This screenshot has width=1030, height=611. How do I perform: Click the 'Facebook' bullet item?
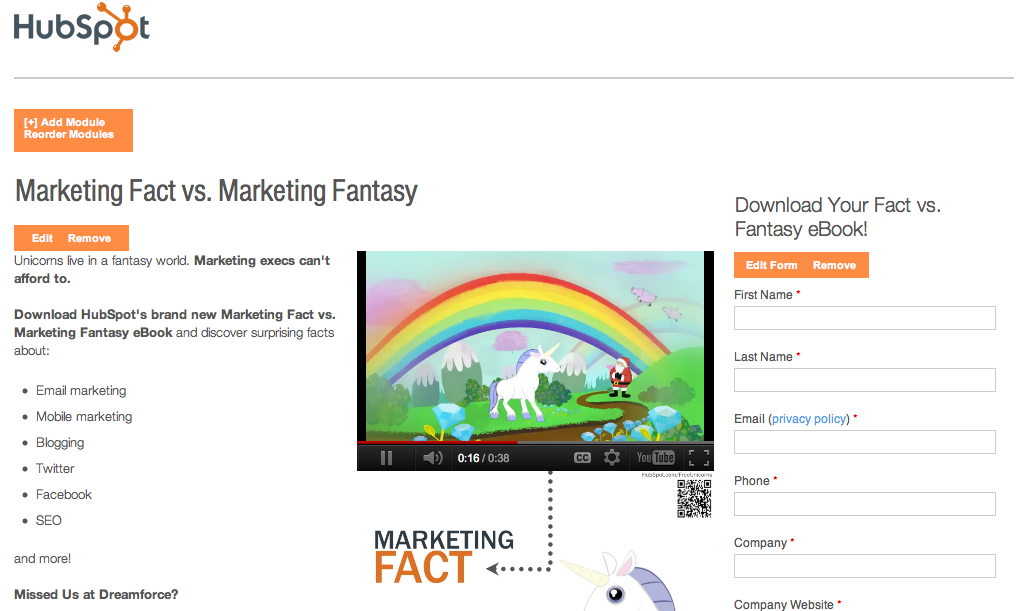tap(64, 495)
